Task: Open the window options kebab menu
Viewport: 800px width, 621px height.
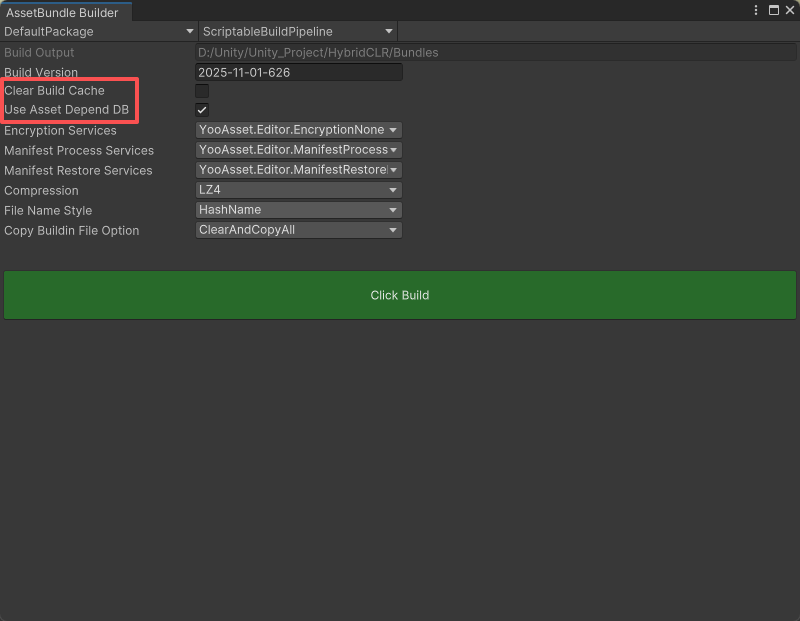Action: click(x=756, y=10)
